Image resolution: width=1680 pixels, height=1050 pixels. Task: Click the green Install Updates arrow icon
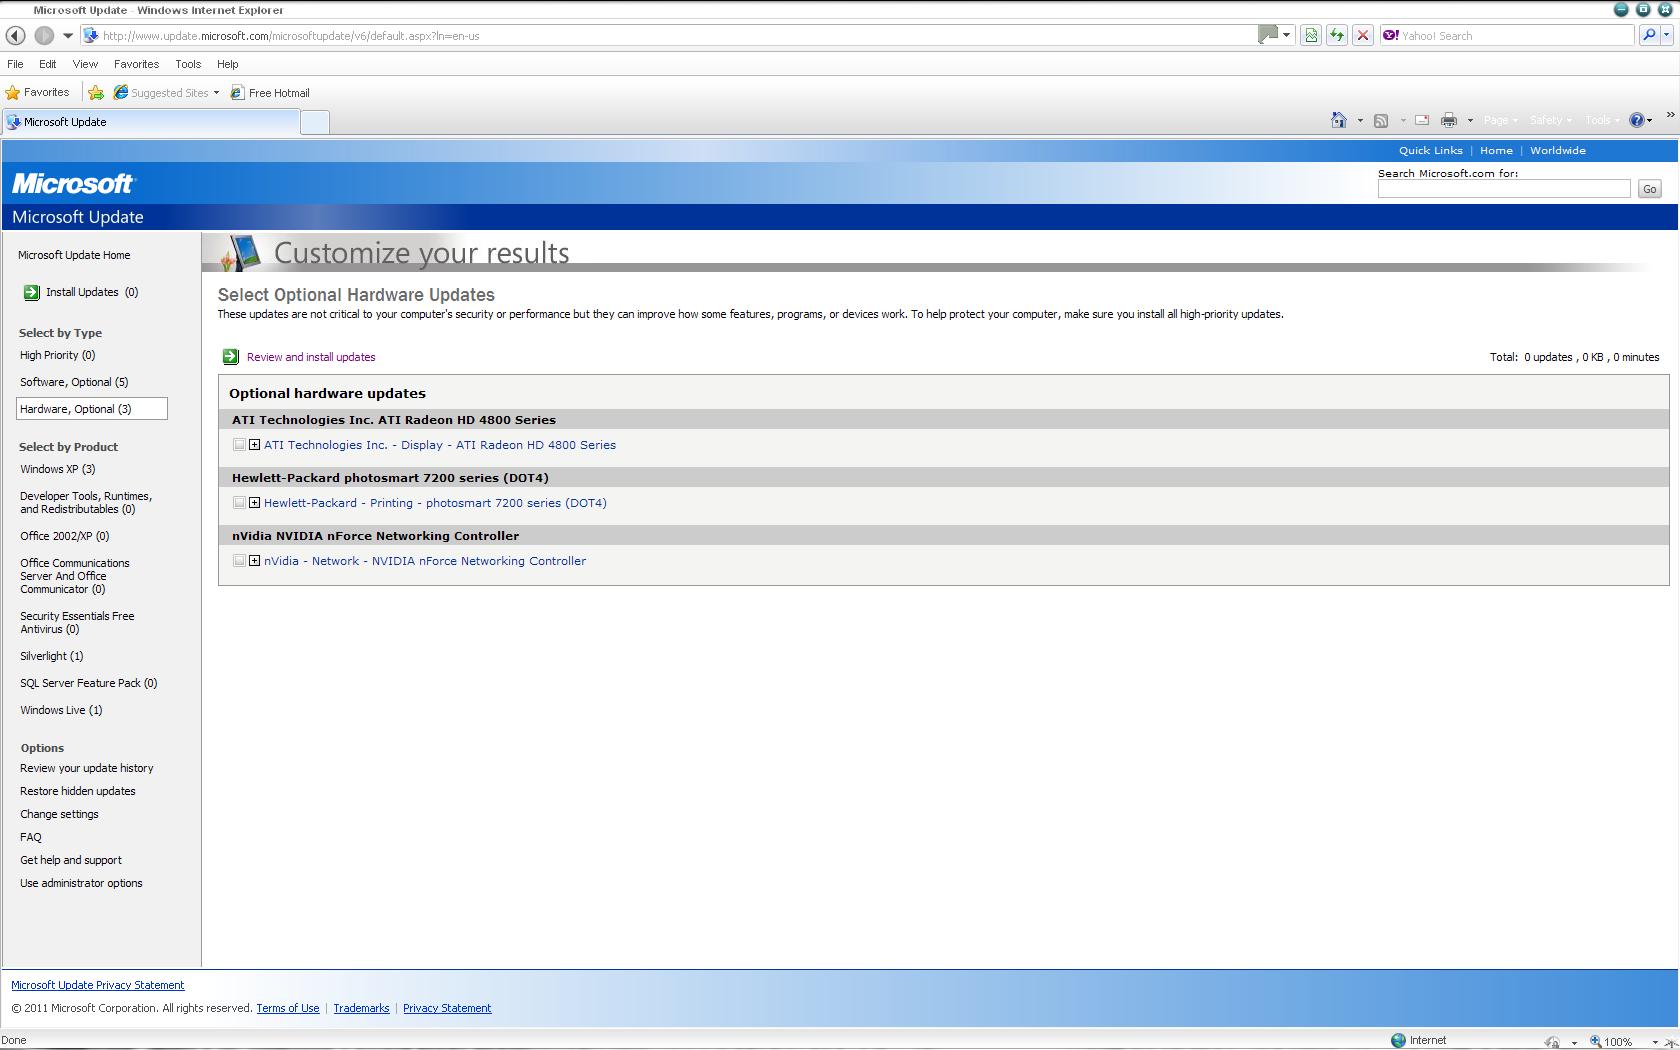click(31, 292)
